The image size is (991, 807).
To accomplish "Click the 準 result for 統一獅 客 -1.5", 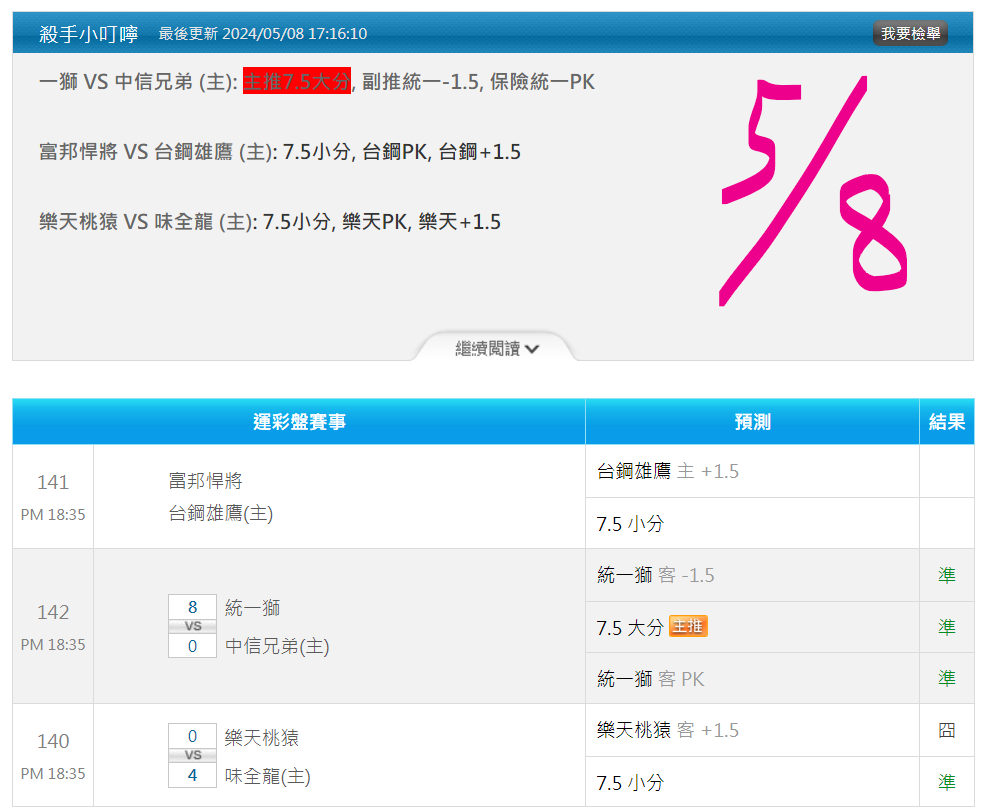I will pos(947,575).
